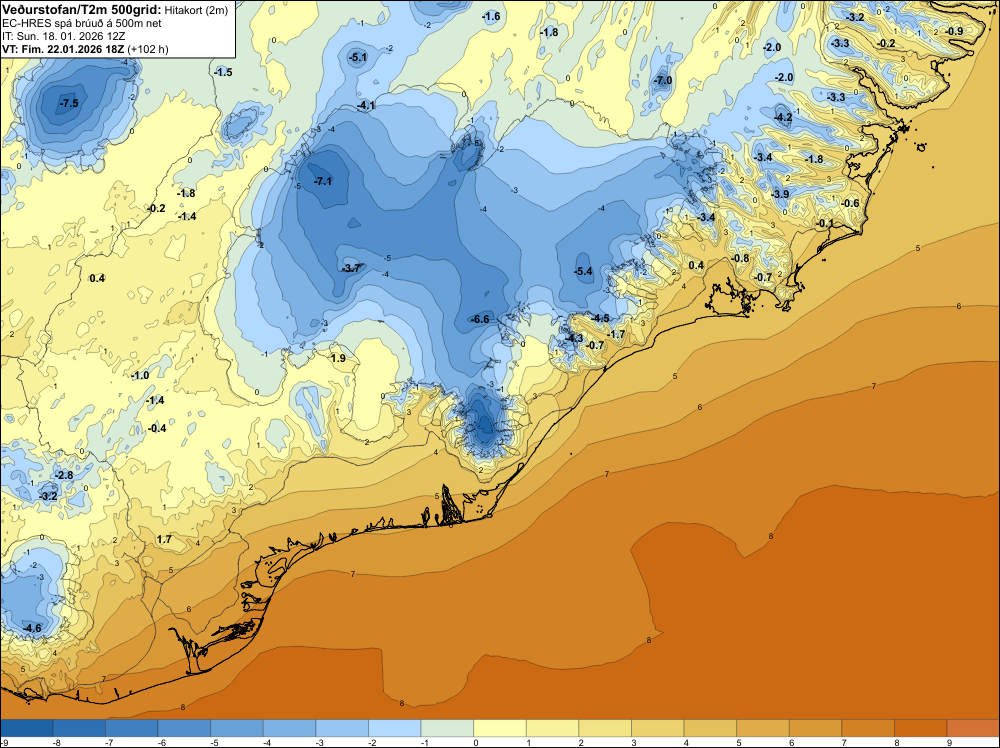
Task: Click legend swatch between -1 and 0
Action: (x=447, y=728)
